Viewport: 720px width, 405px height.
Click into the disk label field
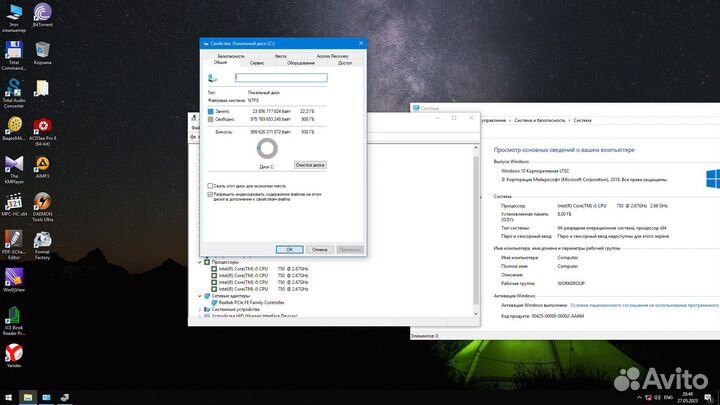pos(281,78)
